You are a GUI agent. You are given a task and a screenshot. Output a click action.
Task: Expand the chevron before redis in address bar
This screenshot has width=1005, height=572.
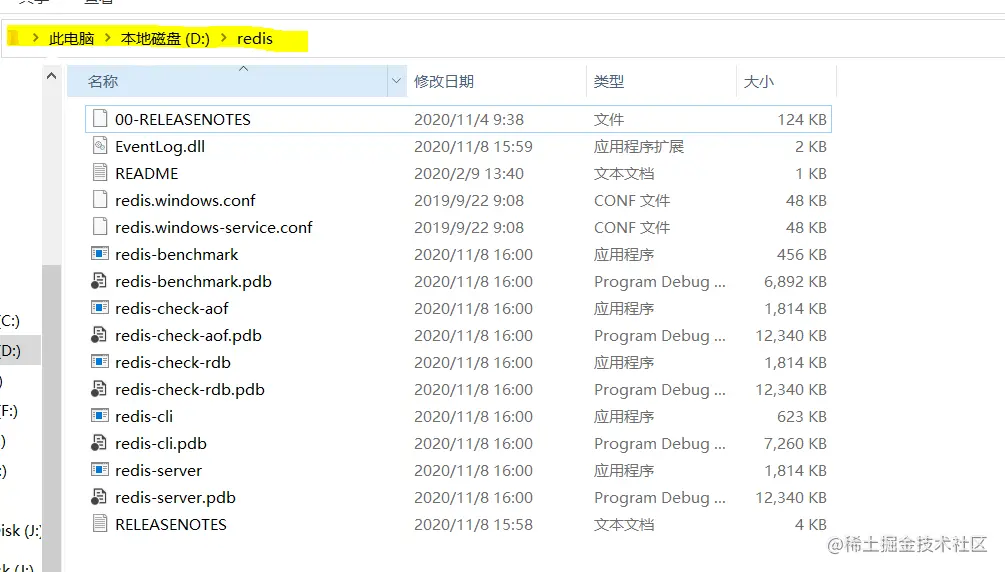coord(223,38)
